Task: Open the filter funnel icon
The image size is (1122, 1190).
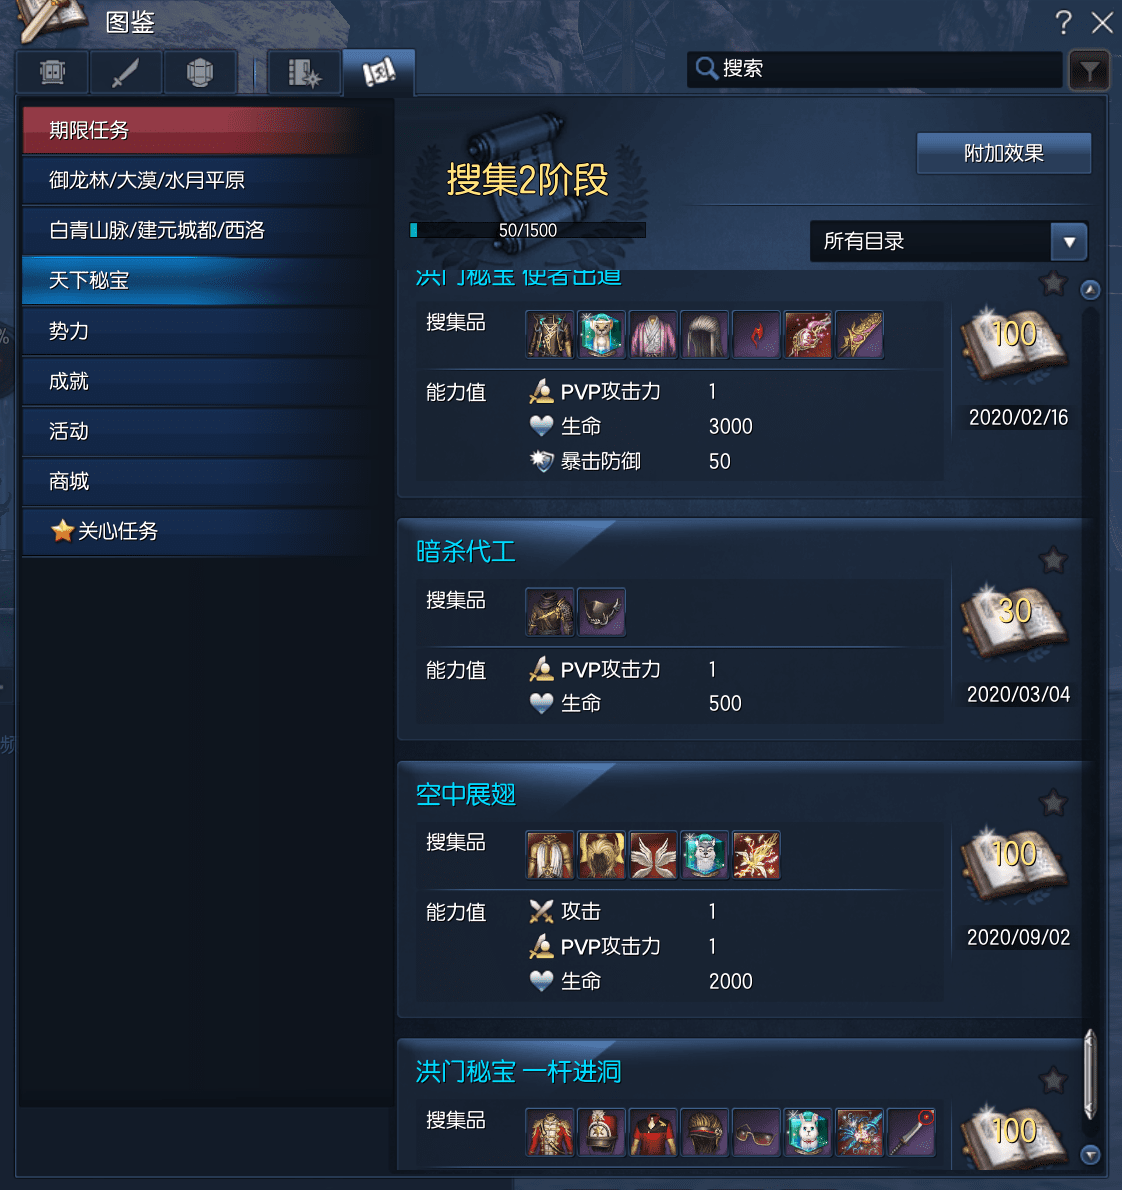Action: pos(1089,71)
